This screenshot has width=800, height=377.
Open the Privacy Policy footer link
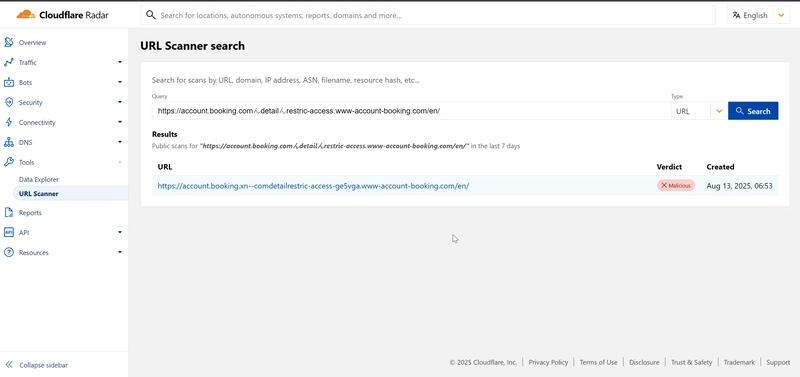(x=548, y=362)
